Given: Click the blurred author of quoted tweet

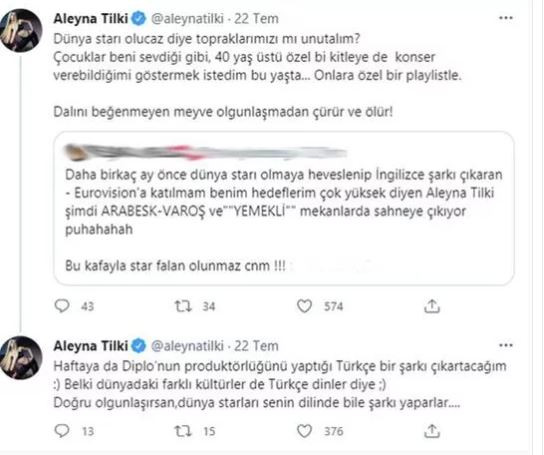Looking at the screenshot, I should (206, 153).
